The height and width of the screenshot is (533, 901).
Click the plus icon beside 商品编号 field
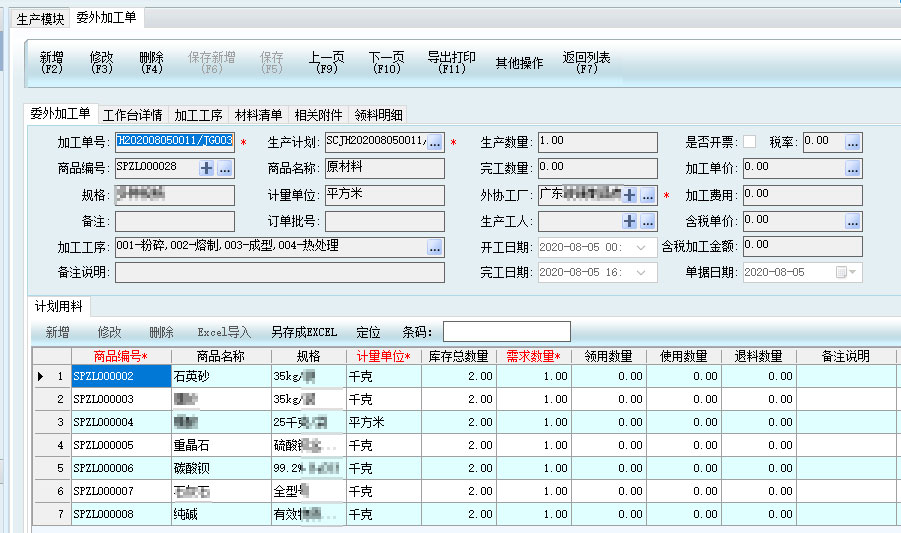pyautogui.click(x=206, y=168)
